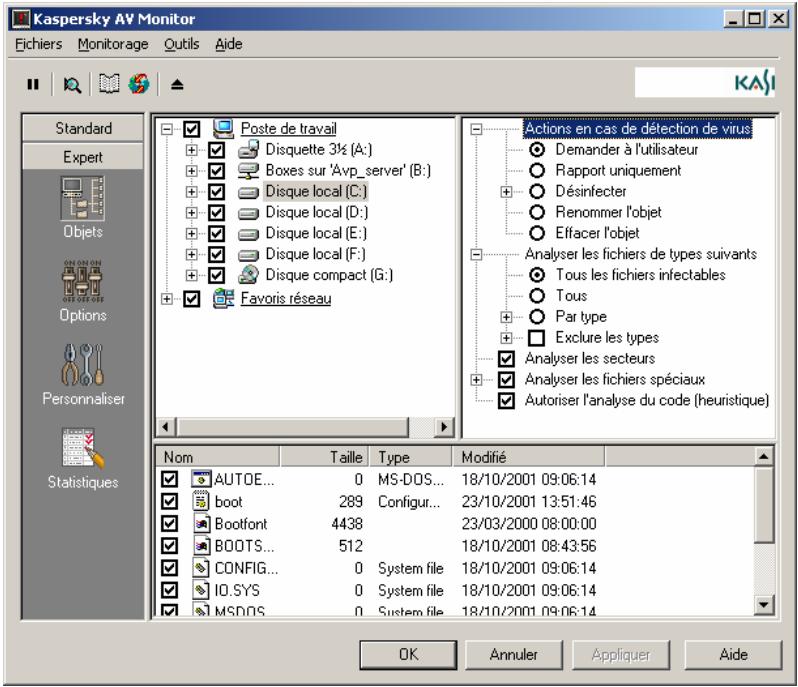This screenshot has height=687, width=798.
Task: Click the CD icon for Disque compact (G:)
Action: coord(248,275)
